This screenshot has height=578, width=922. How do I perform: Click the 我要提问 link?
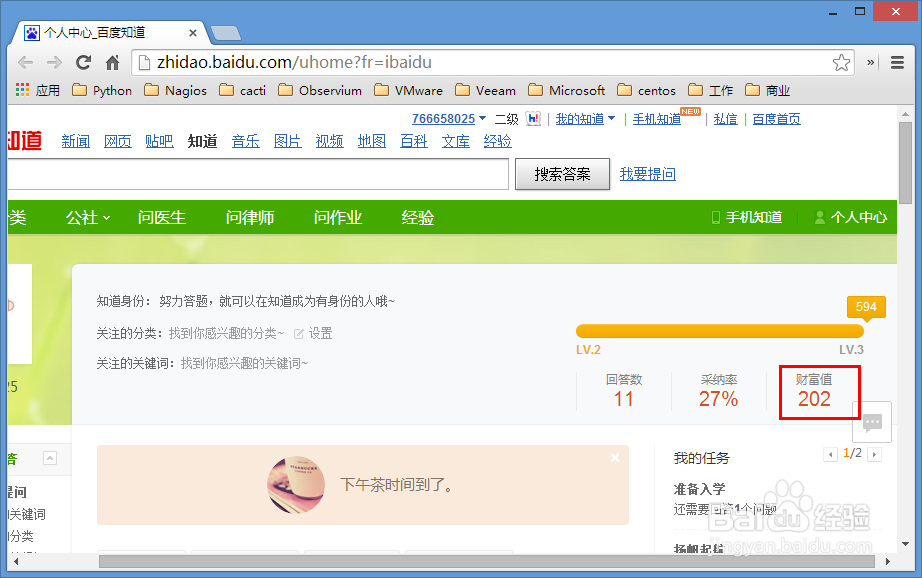coord(647,174)
